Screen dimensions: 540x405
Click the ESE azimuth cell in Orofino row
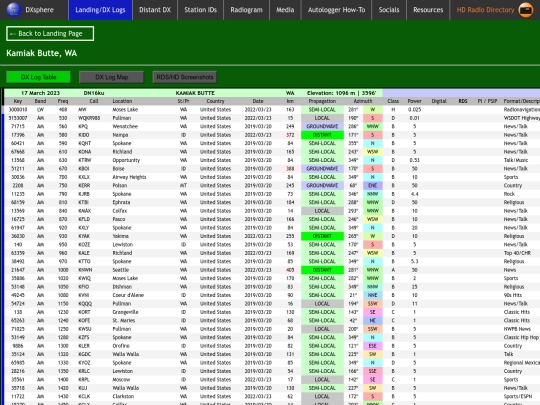tap(373, 346)
